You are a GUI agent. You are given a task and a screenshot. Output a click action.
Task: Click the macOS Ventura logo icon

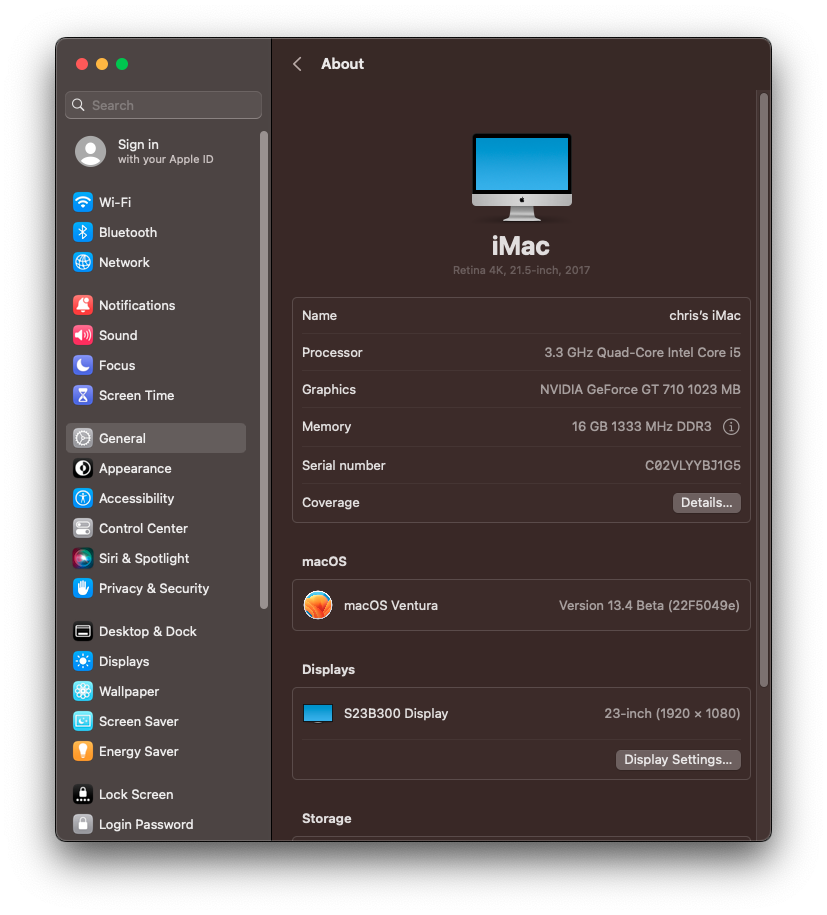click(x=318, y=605)
